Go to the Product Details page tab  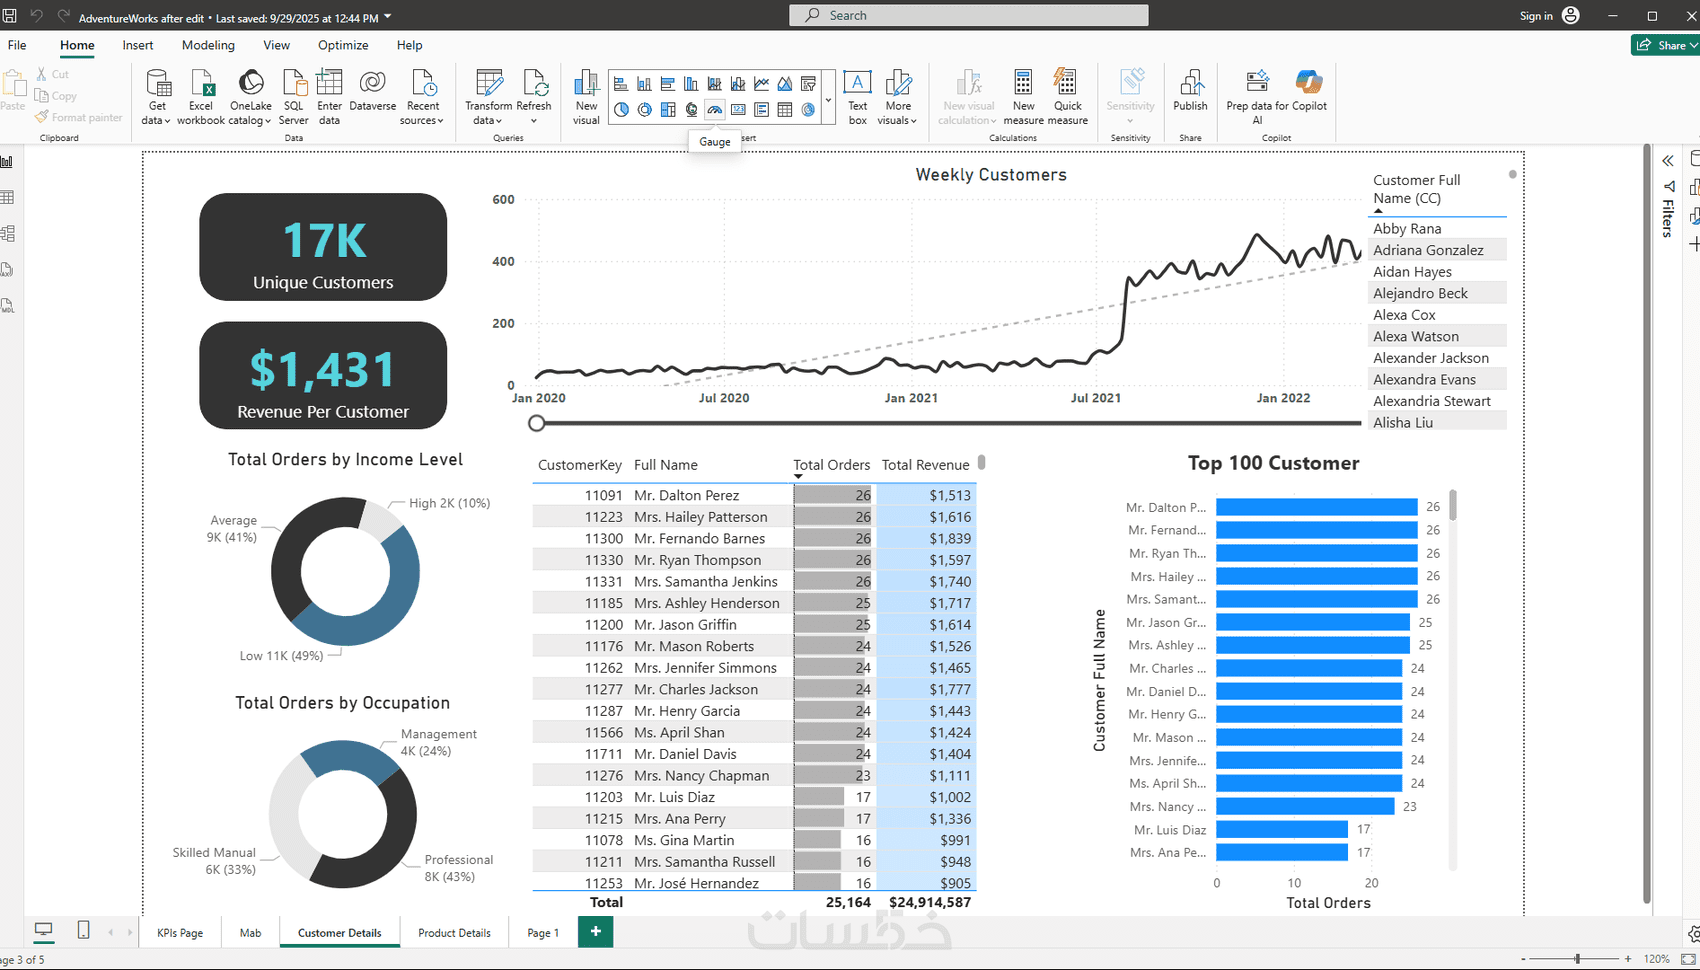click(x=454, y=933)
